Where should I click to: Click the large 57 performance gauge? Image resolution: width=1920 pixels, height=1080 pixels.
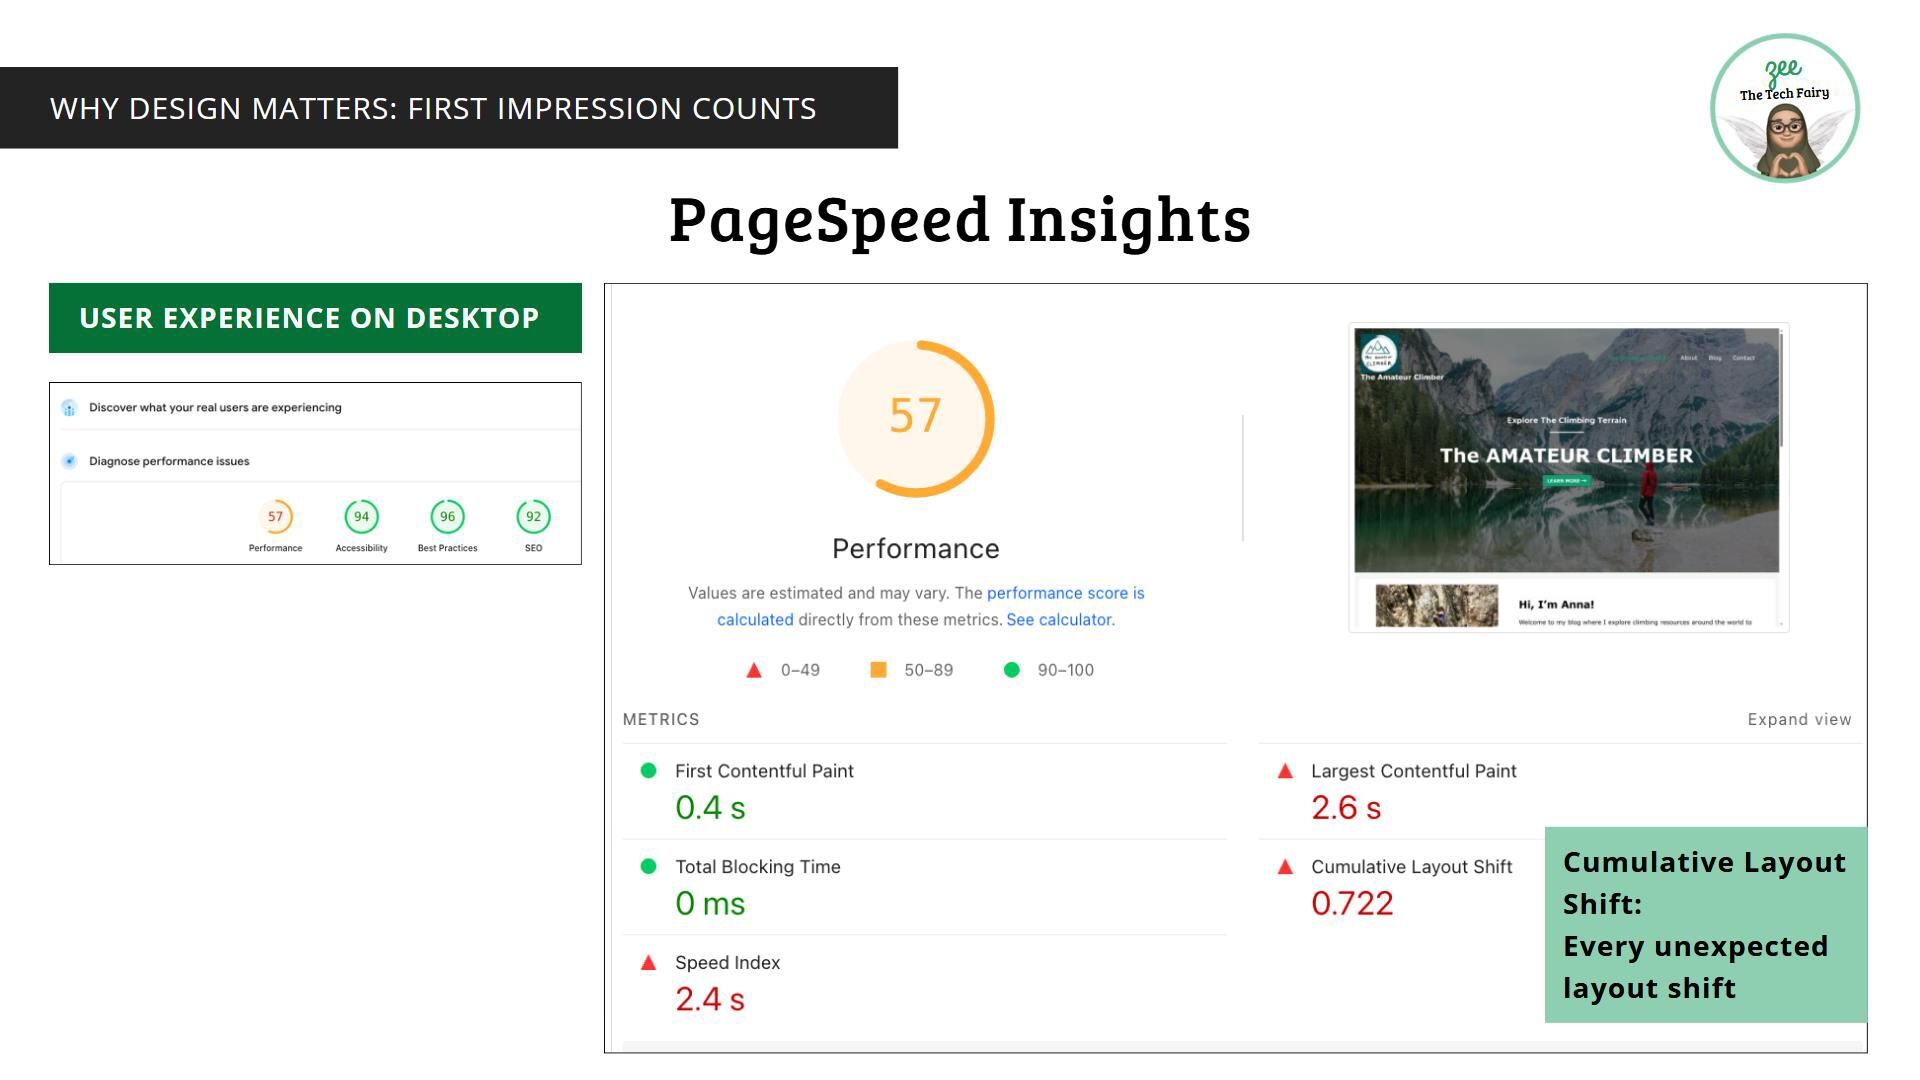pyautogui.click(x=915, y=418)
